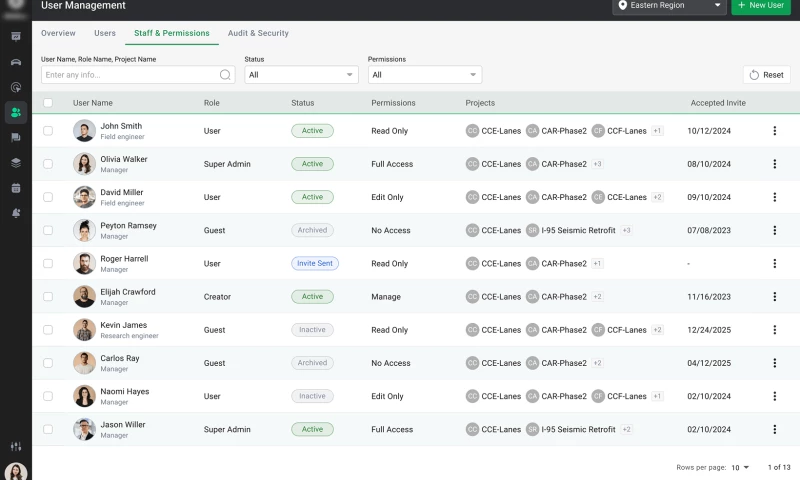Click the Inactive status badge for Kevin James

[312, 330]
